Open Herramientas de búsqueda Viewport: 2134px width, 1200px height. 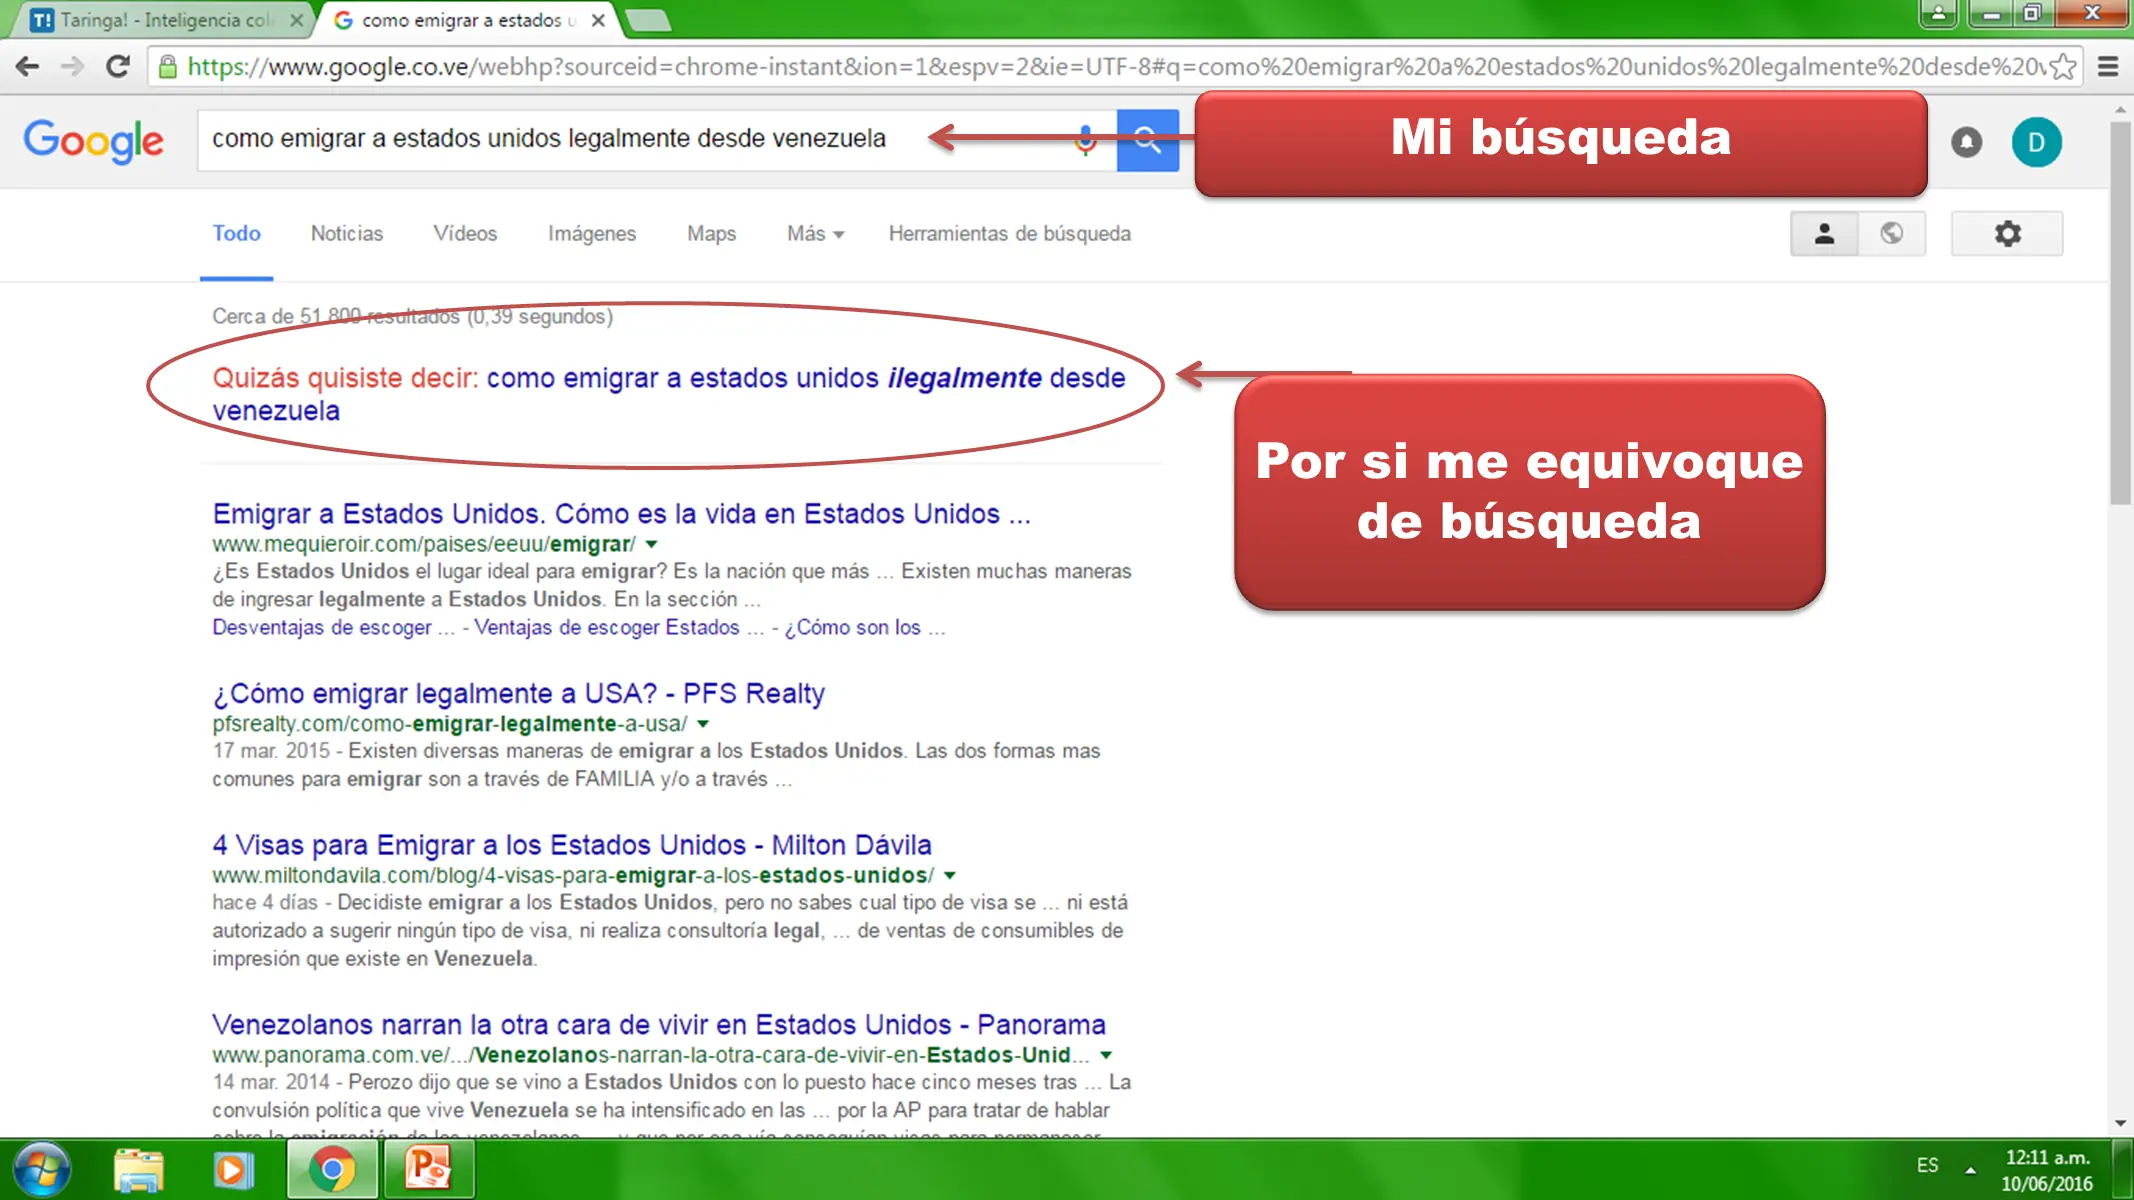(x=1010, y=233)
